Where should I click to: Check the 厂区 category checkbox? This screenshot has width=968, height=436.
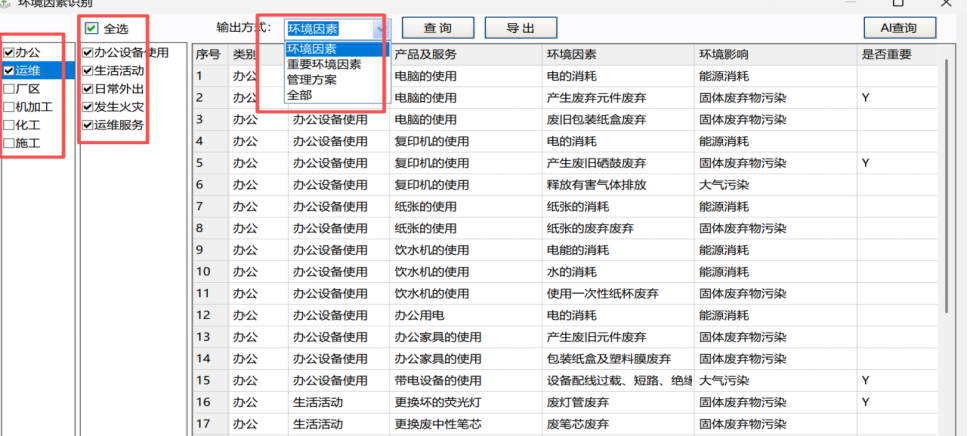coord(9,89)
